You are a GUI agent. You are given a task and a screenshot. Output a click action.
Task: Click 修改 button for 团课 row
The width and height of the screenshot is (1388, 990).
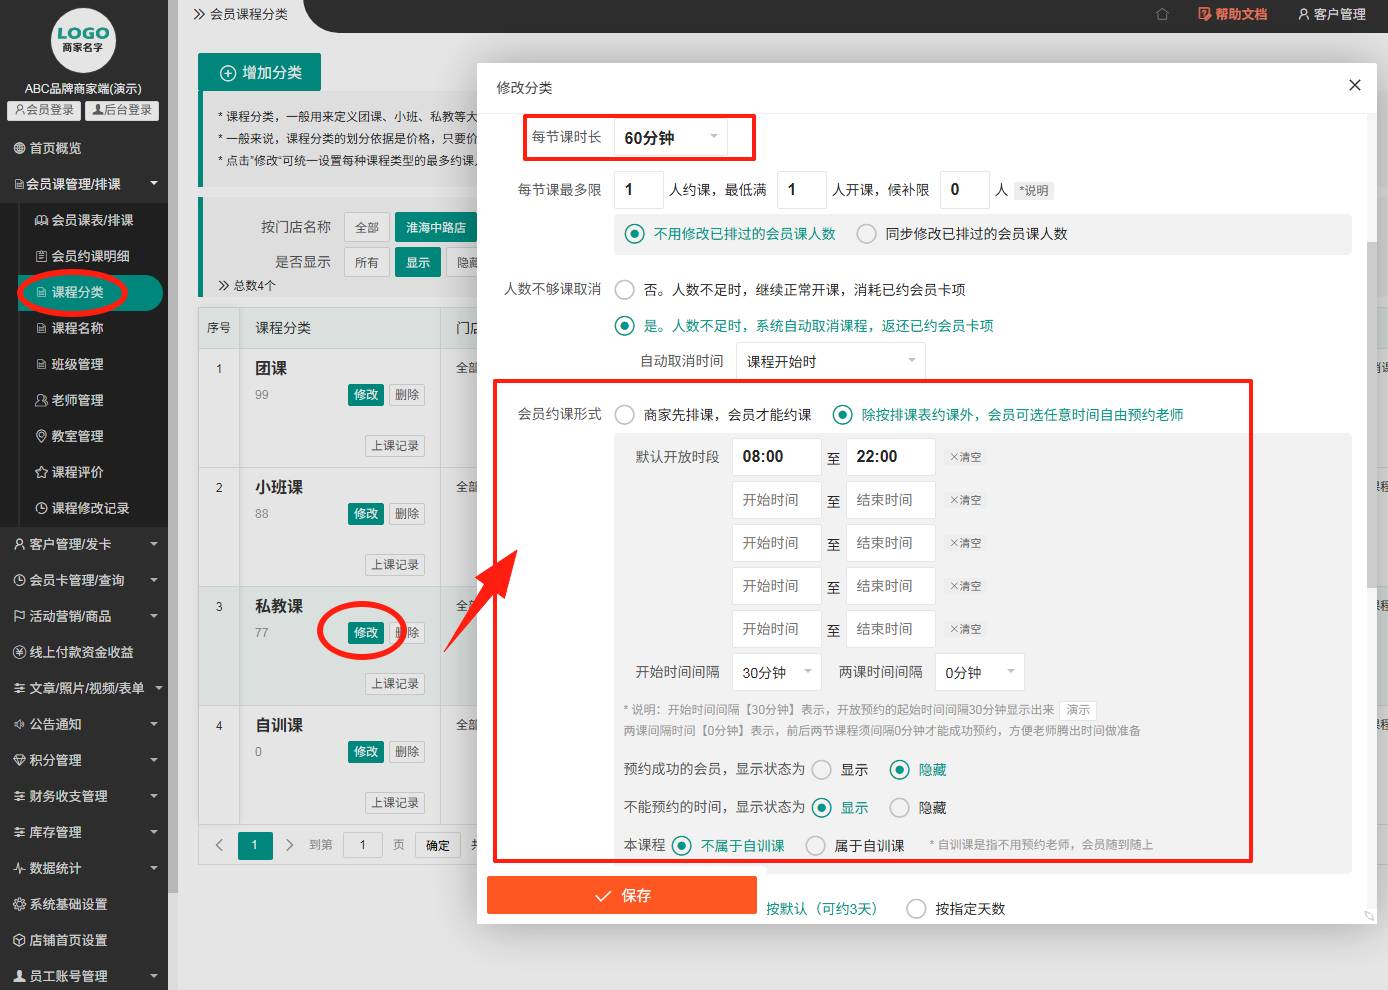point(366,395)
